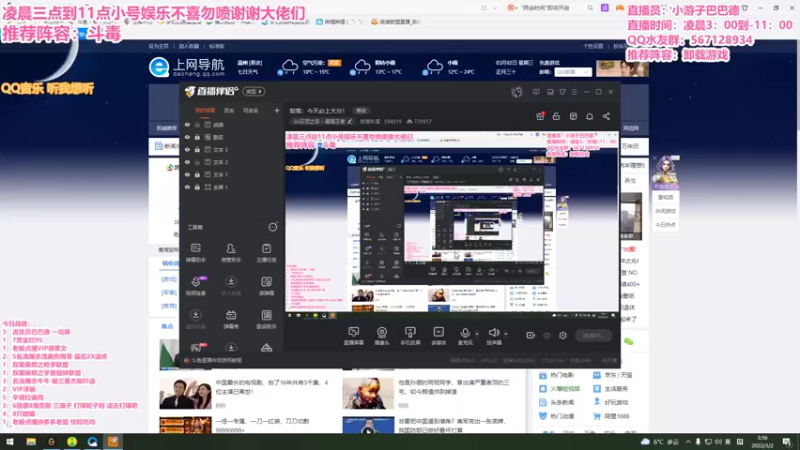800x450 pixels.
Task: Expand the speaker volume arrow
Action: coord(506,334)
